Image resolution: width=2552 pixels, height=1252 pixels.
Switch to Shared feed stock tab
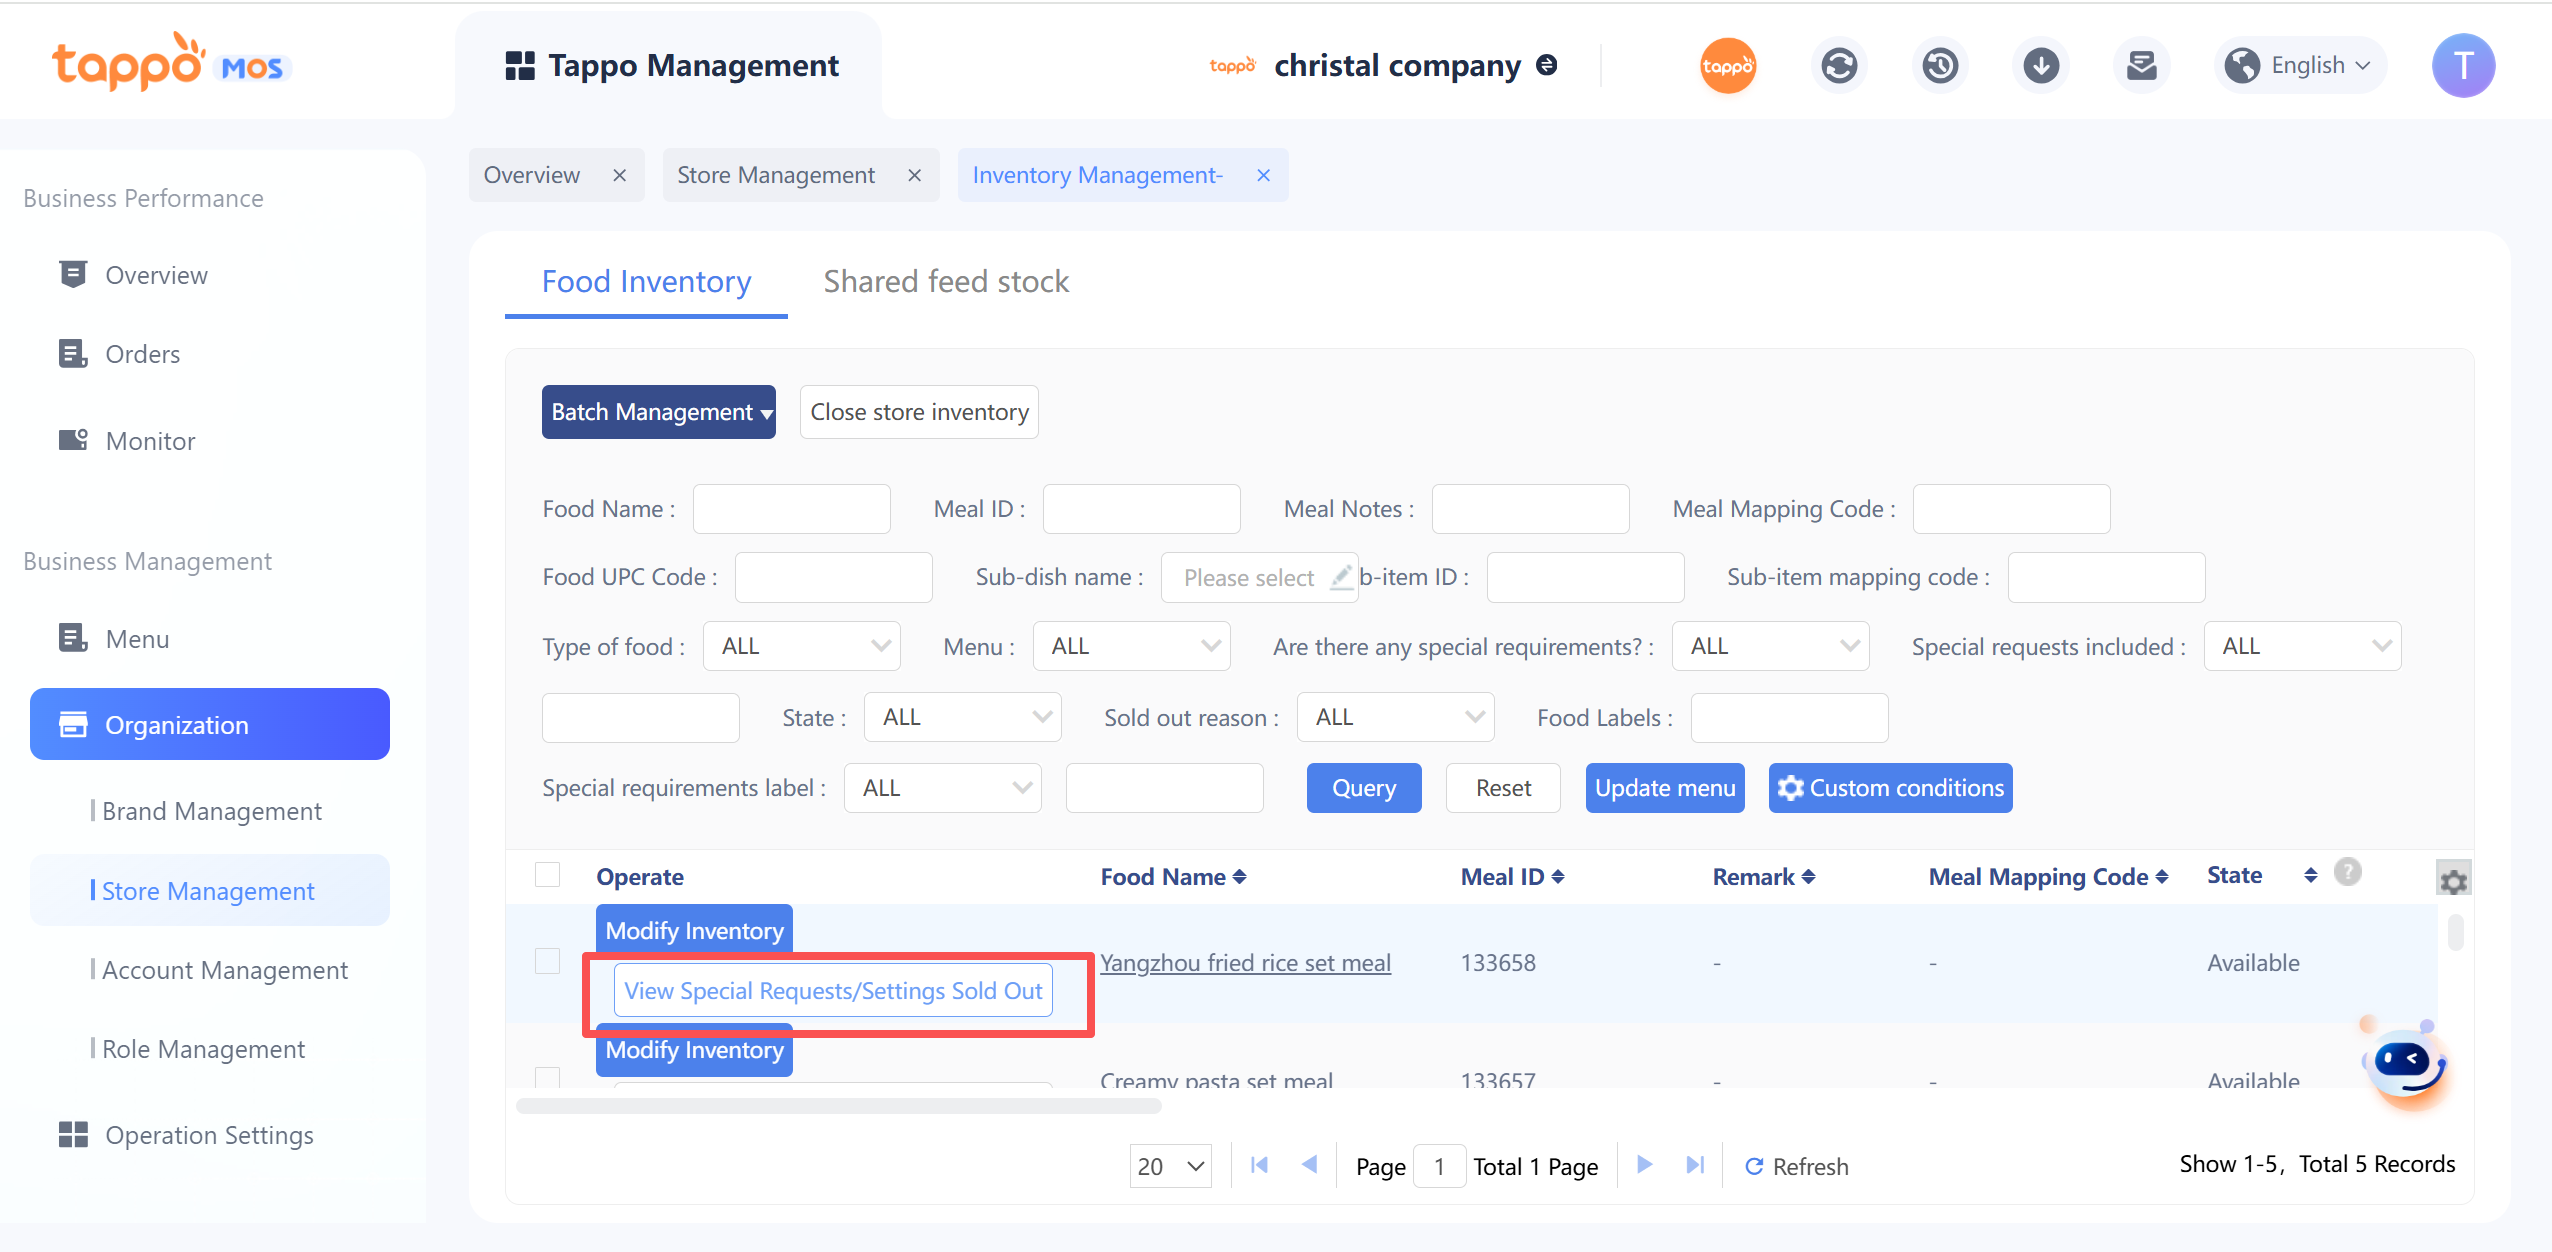945,282
